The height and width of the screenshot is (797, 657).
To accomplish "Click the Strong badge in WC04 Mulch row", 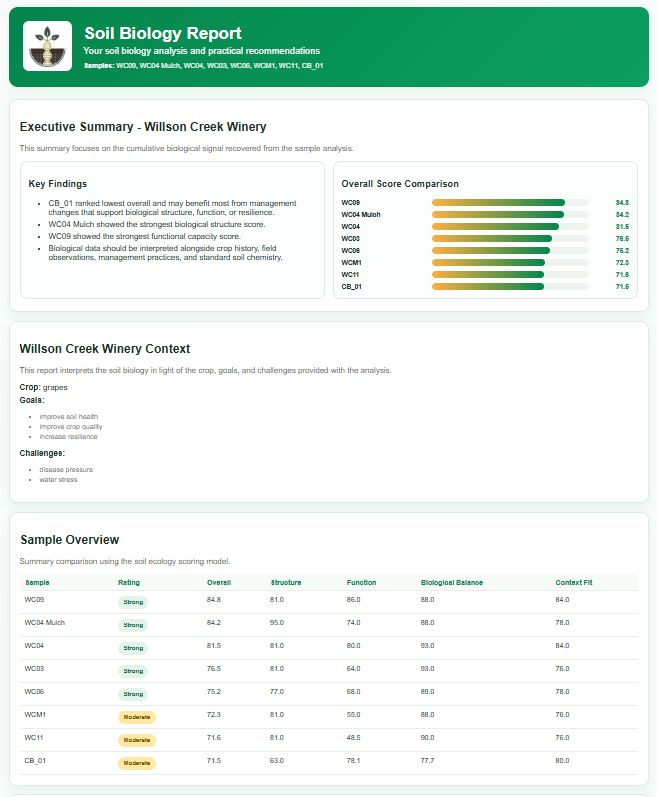I will click(133, 625).
